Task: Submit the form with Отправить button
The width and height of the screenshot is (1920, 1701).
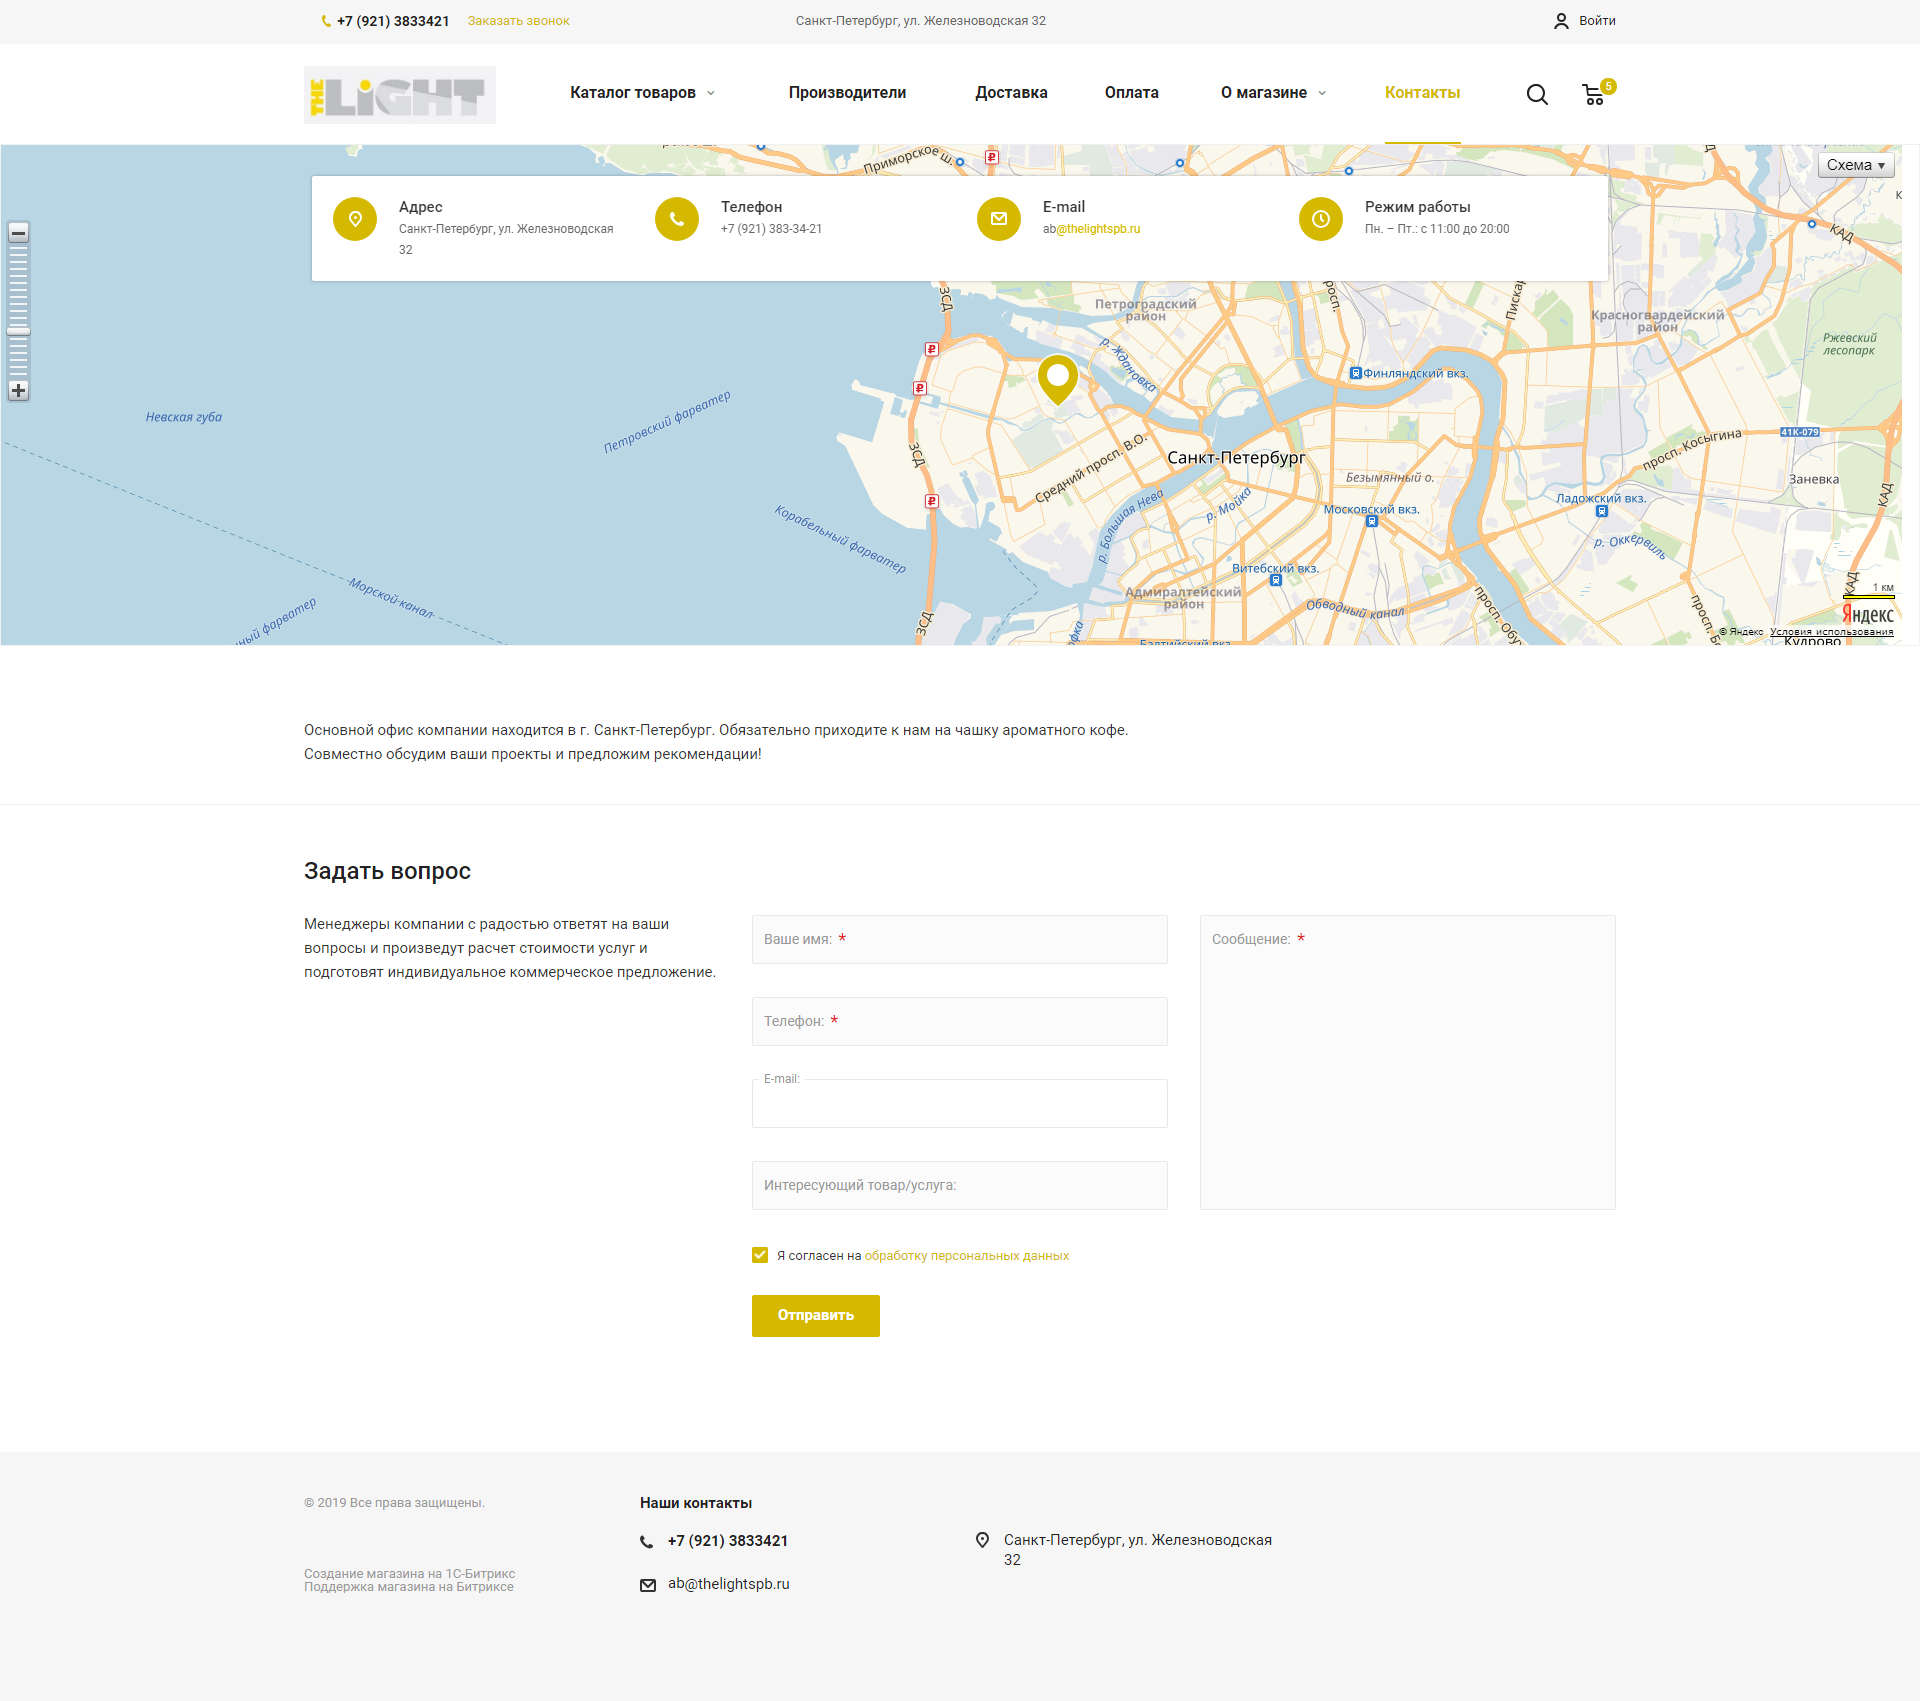Action: click(x=816, y=1316)
